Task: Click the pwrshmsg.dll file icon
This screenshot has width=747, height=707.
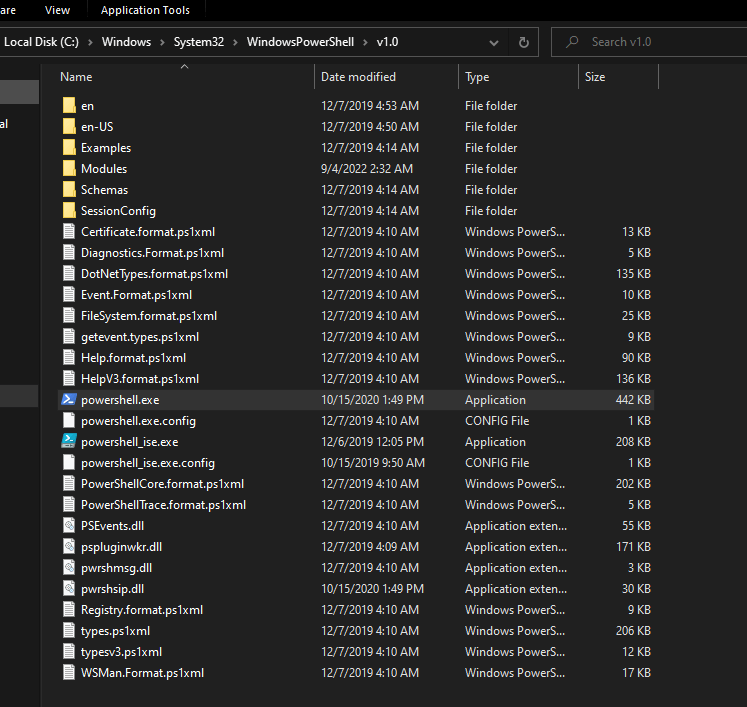Action: [69, 567]
